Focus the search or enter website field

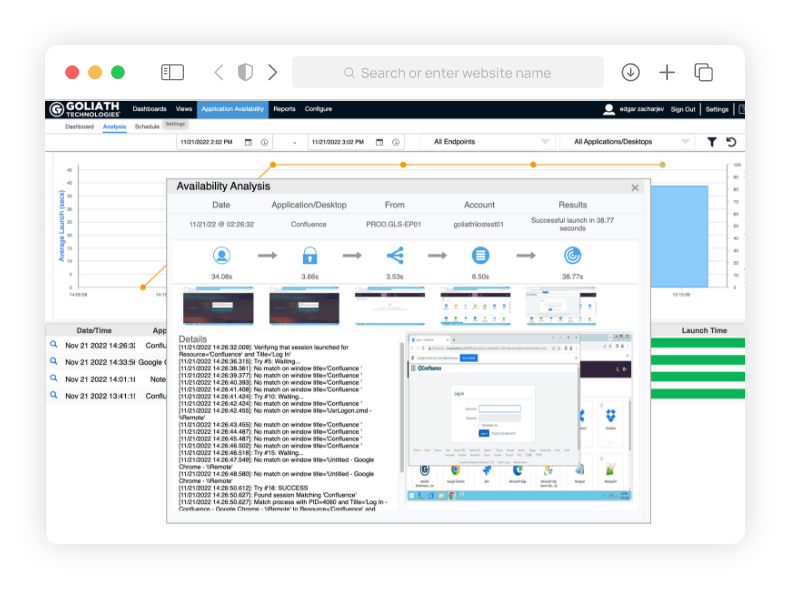pyautogui.click(x=447, y=73)
